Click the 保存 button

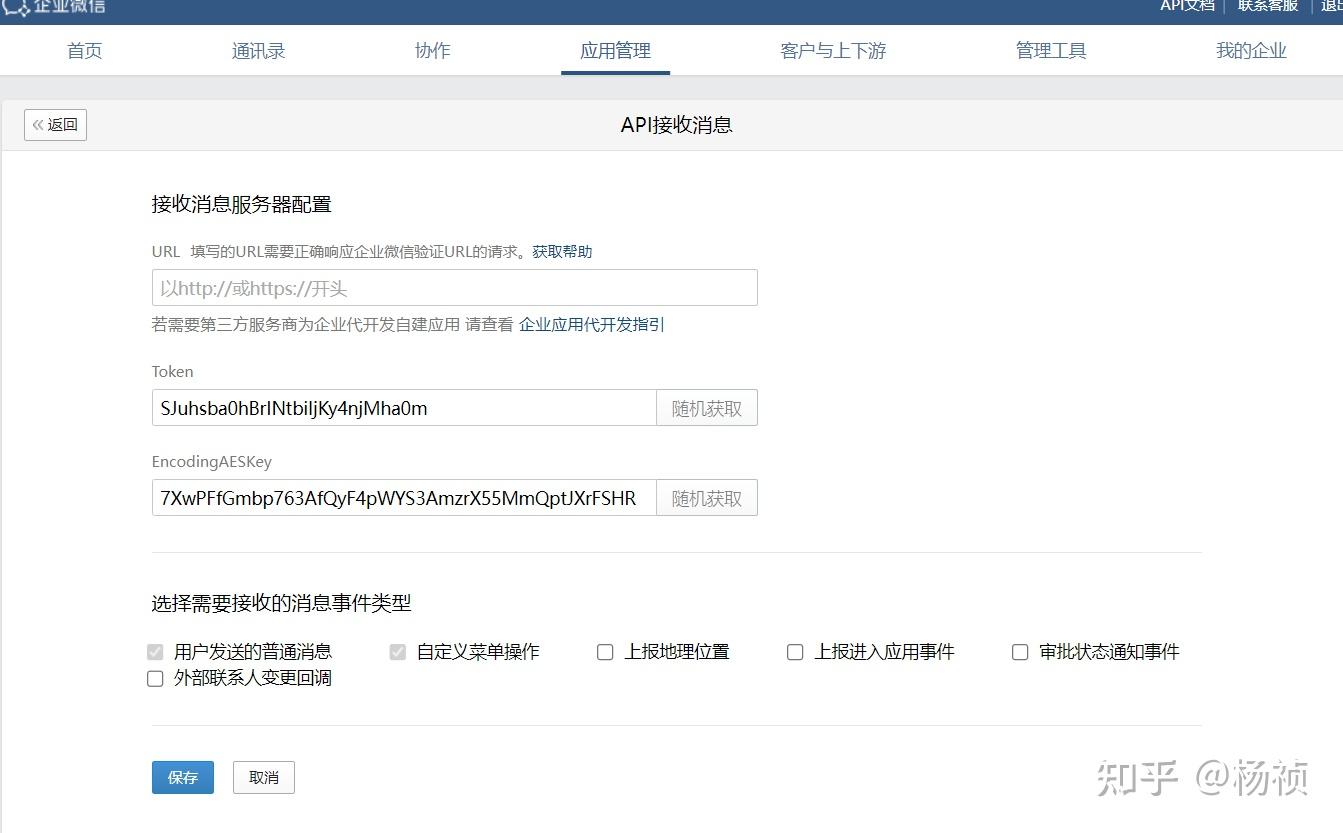point(182,777)
